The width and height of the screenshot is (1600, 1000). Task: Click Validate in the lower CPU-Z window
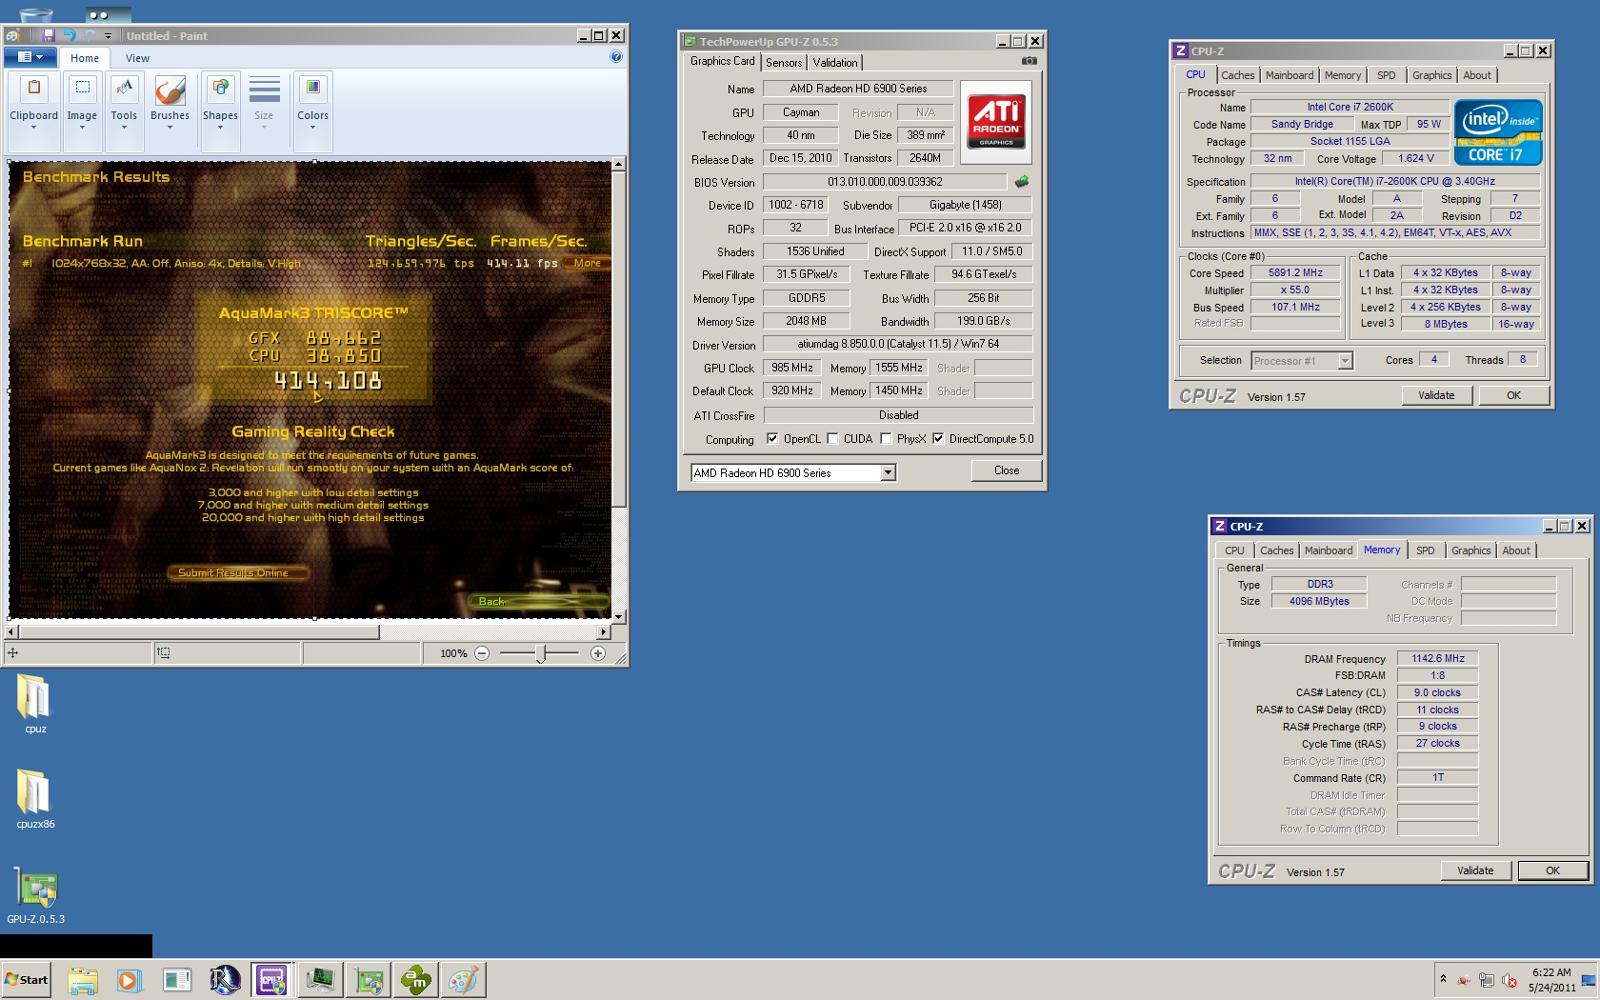1475,870
